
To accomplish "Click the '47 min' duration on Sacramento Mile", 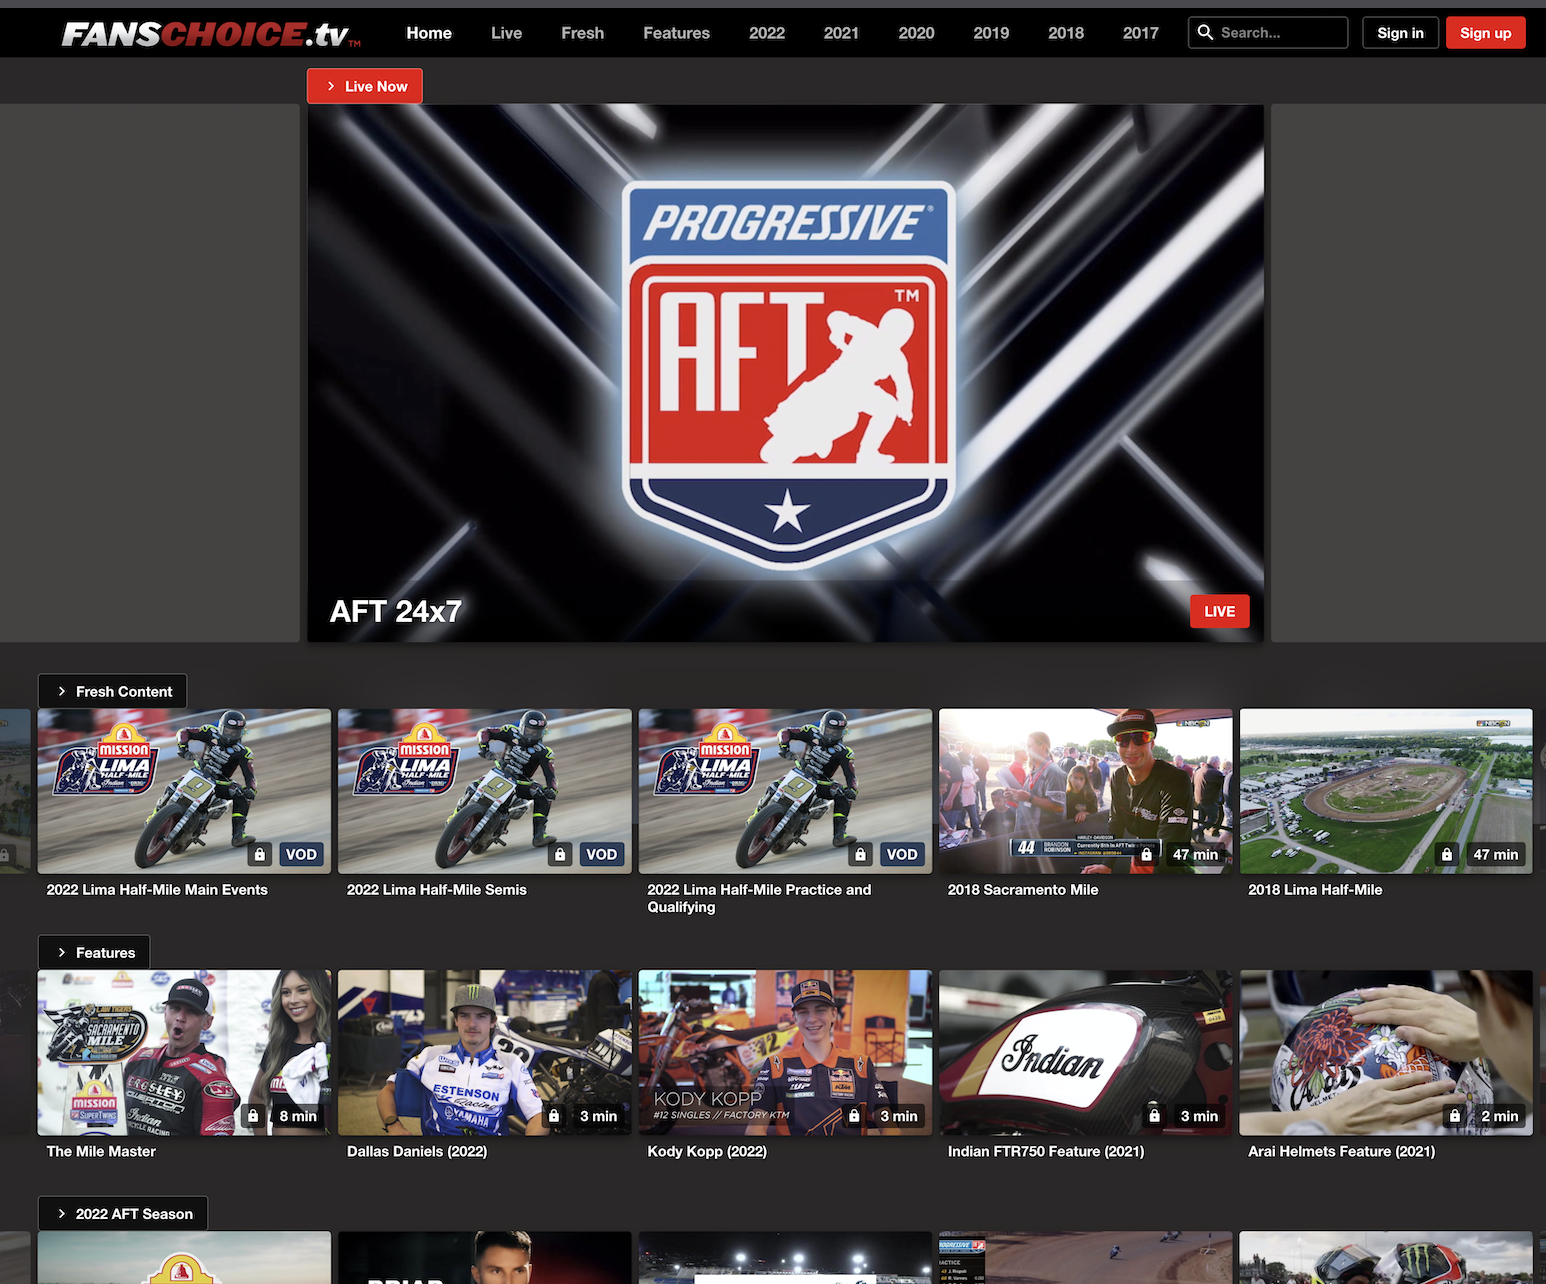I will (1196, 854).
